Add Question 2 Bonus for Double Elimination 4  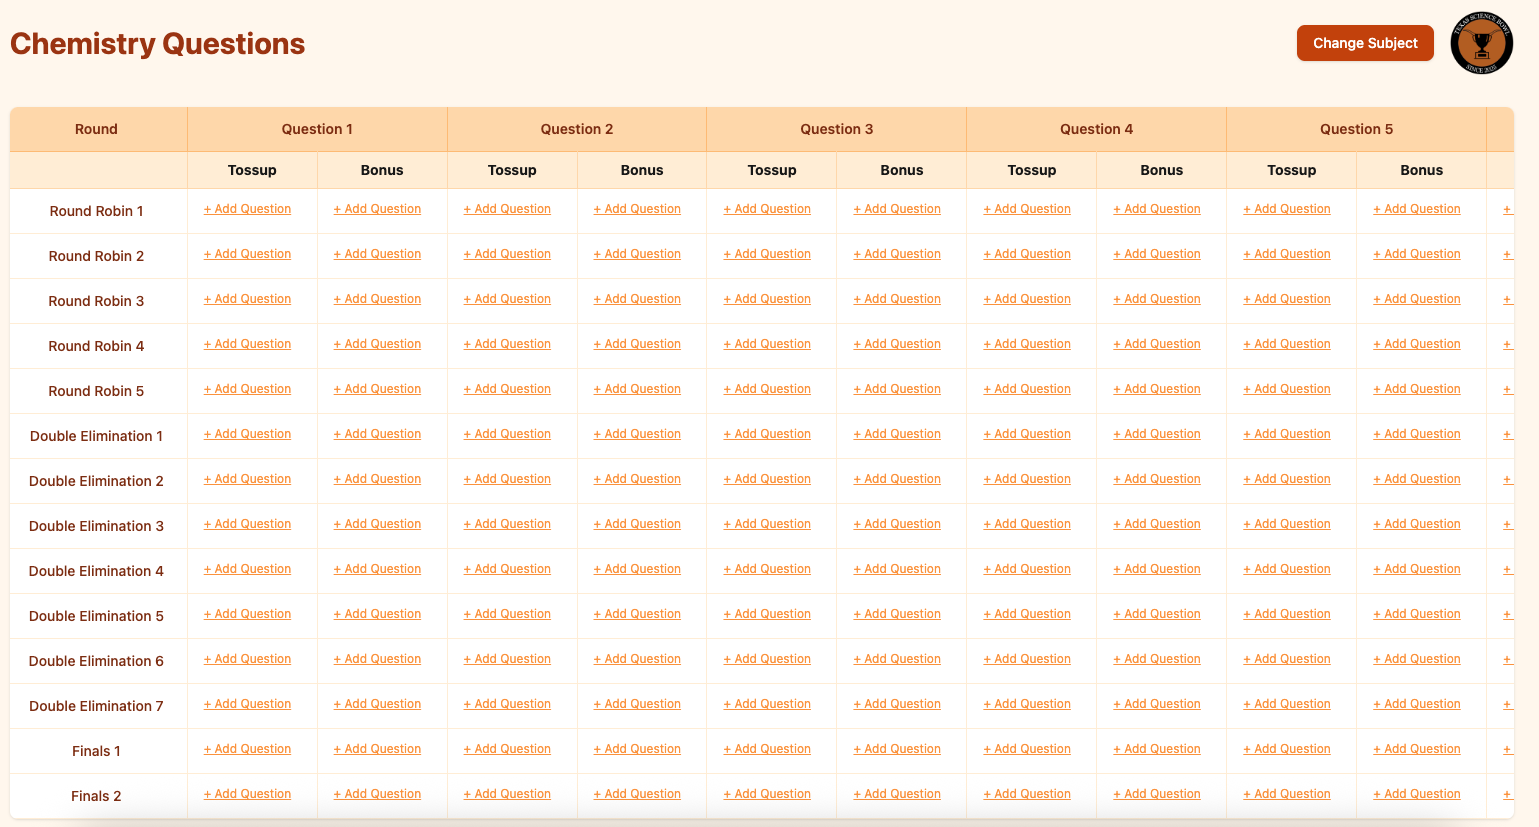click(637, 569)
